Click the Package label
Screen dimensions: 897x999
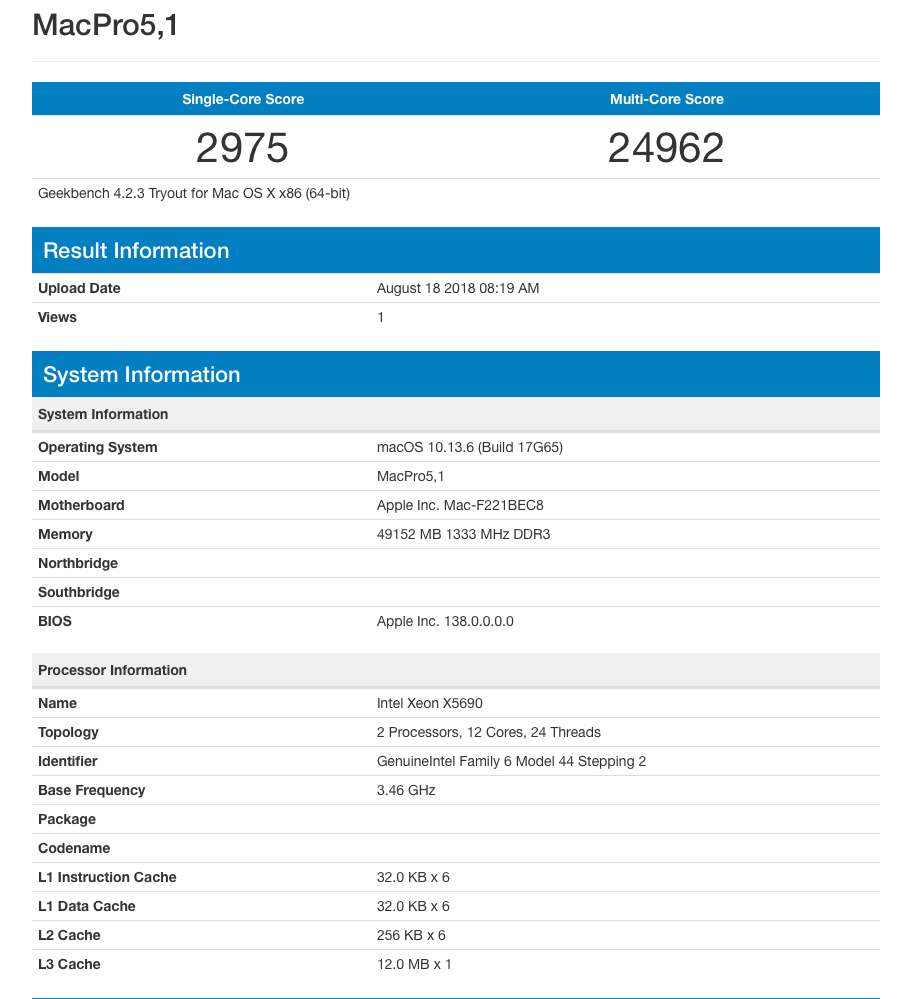[67, 819]
